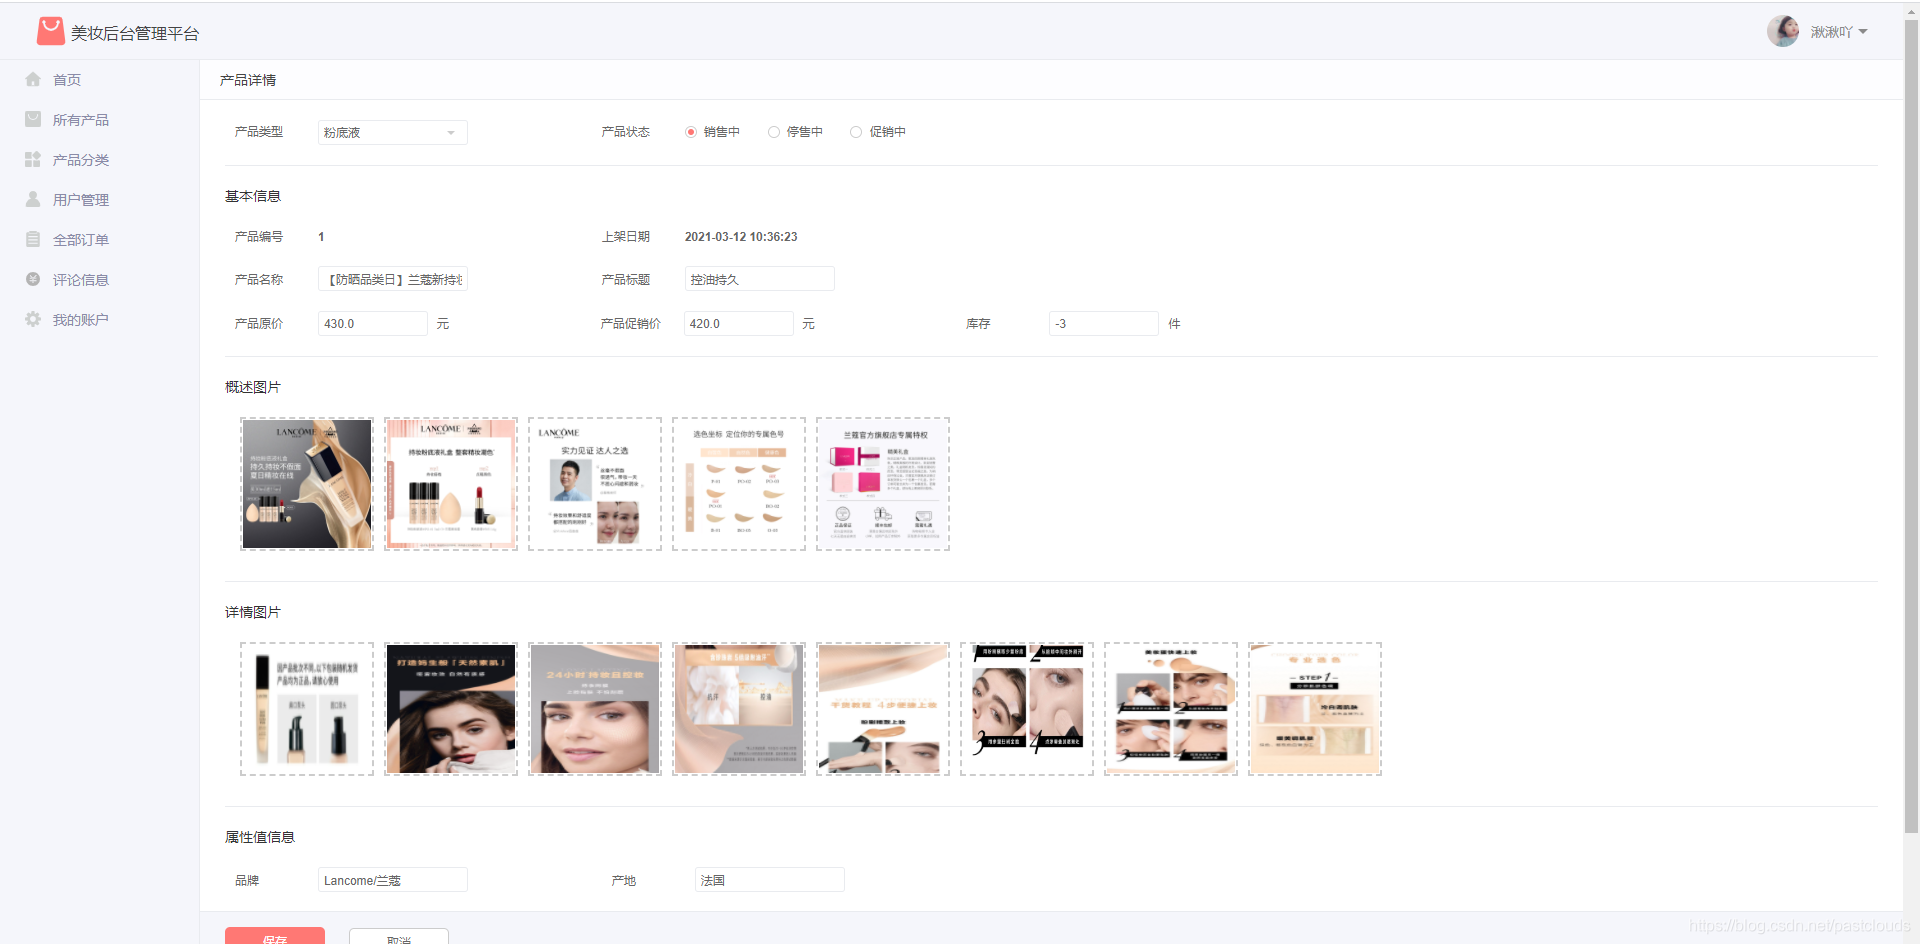
Task: Click the icon next to 所有产品
Action: pos(33,119)
